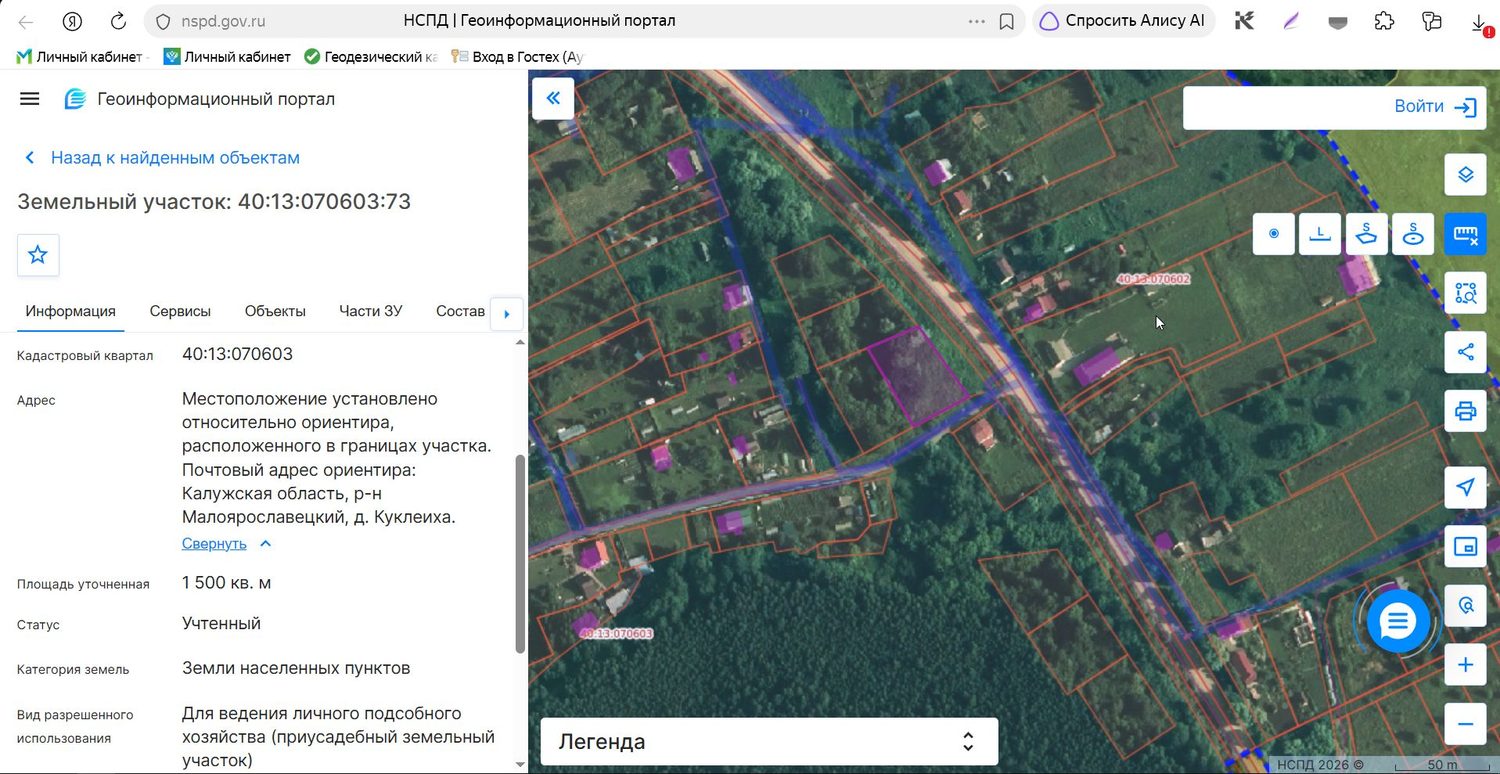Open browser downloads
This screenshot has width=1500, height=774.
[x=1479, y=22]
